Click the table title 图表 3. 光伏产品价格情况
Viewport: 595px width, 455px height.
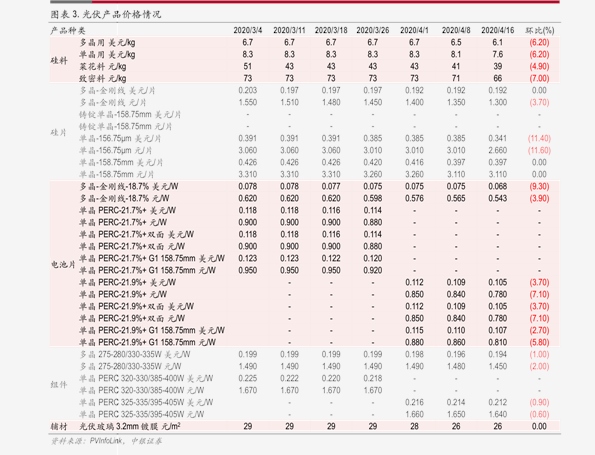click(x=106, y=14)
